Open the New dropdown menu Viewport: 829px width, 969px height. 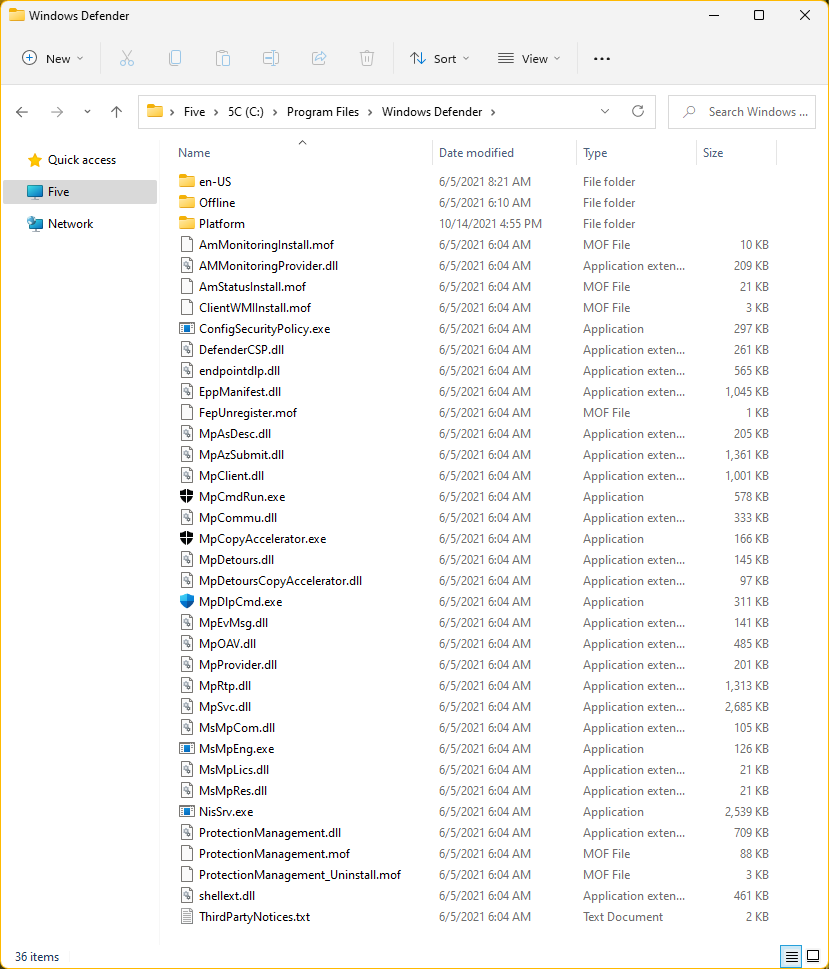click(53, 59)
